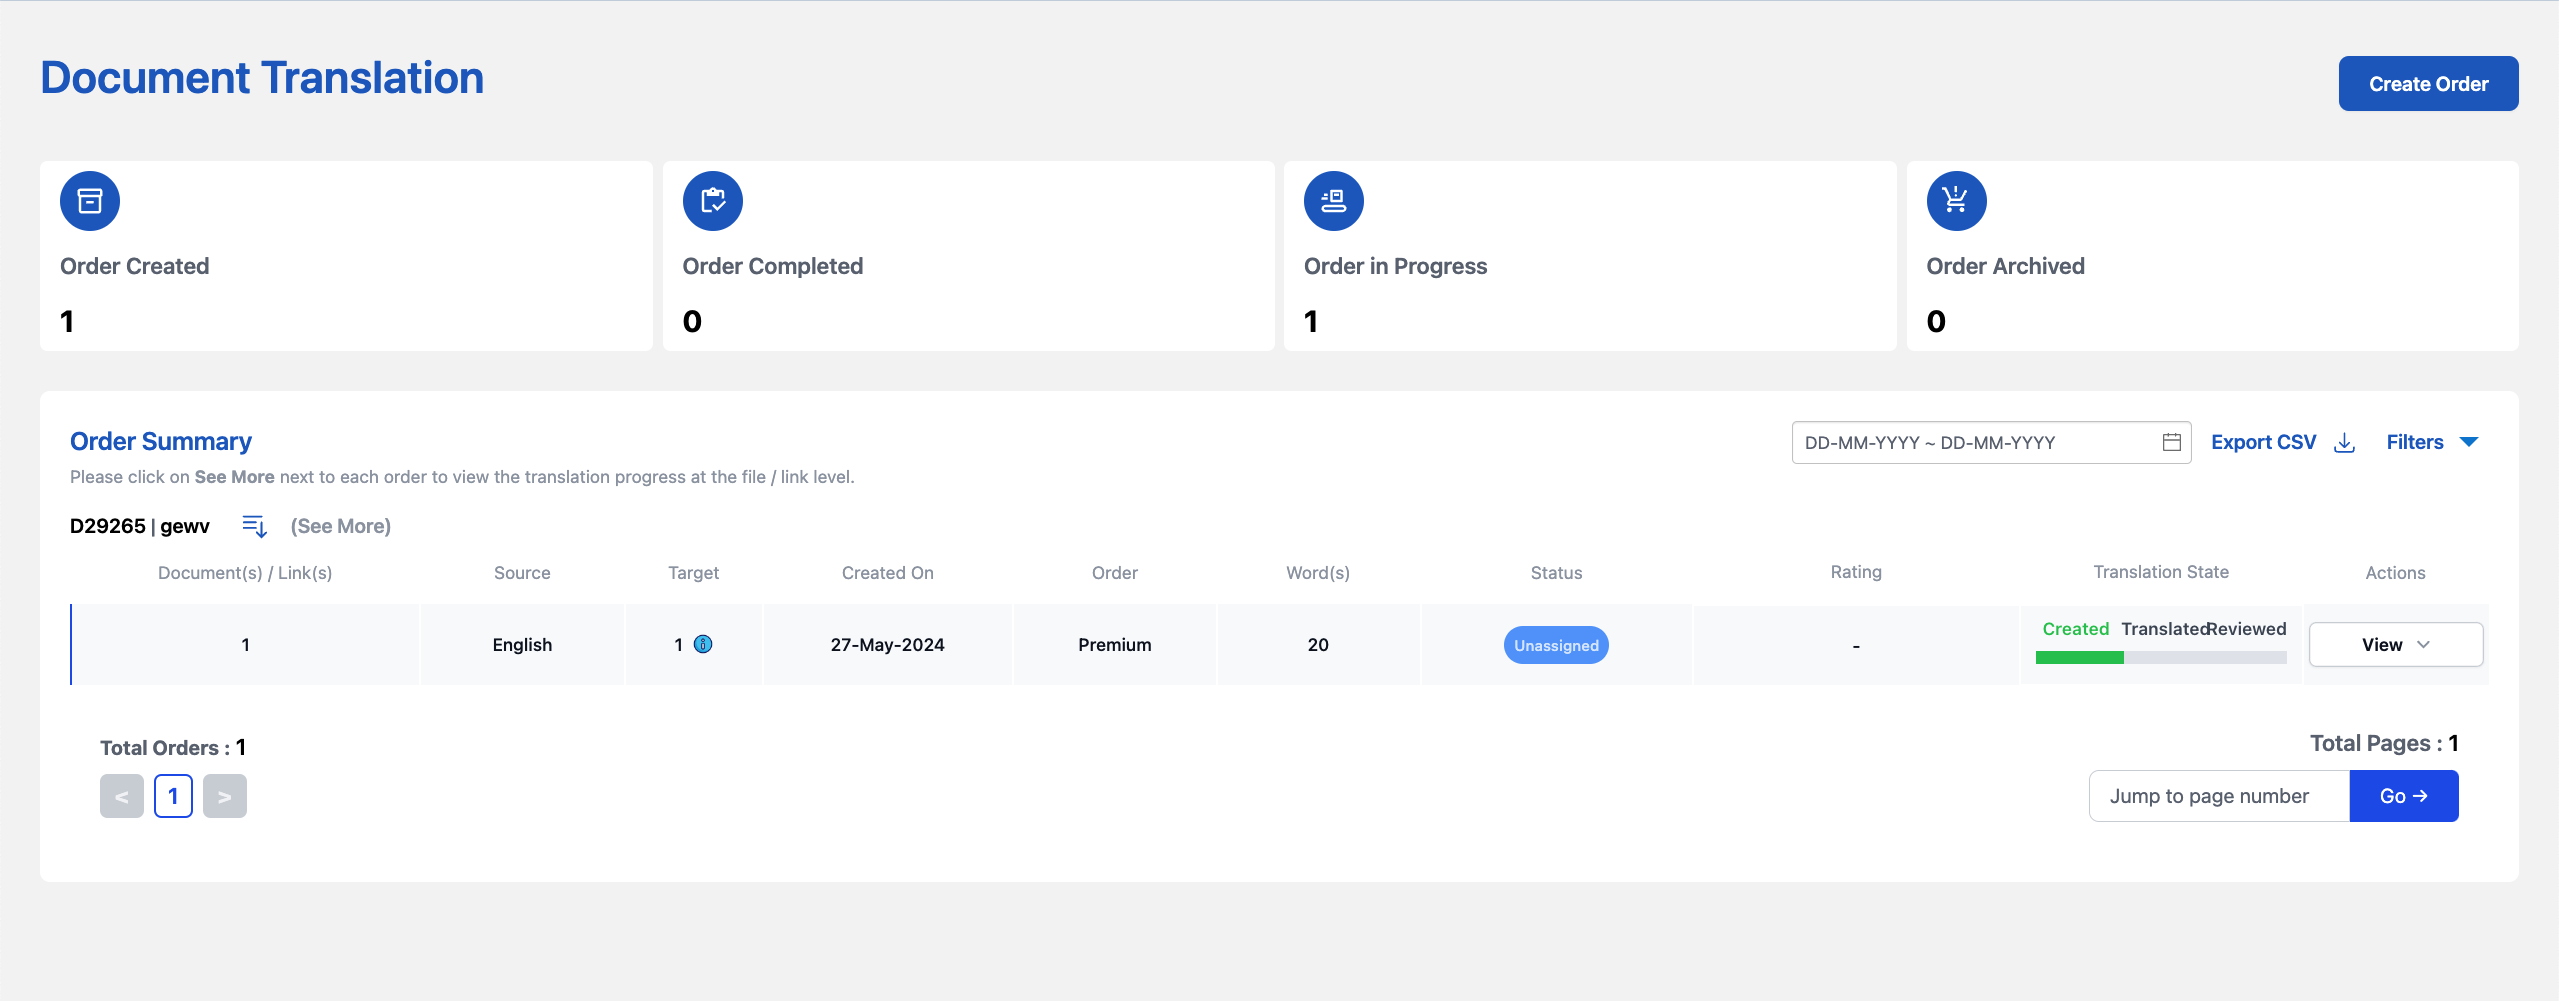Click the Created state label
This screenshot has width=2559, height=1001.
pyautogui.click(x=2075, y=629)
